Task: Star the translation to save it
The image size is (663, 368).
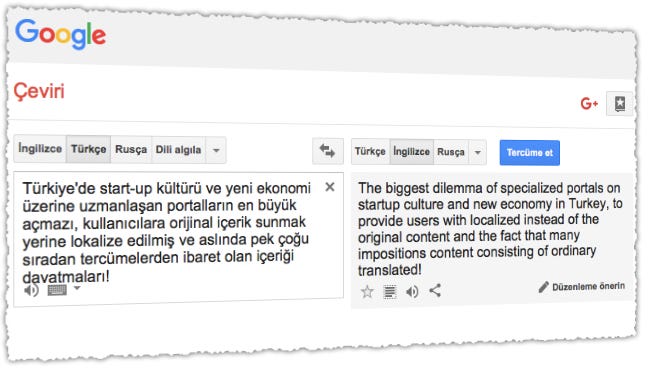Action: tap(367, 291)
